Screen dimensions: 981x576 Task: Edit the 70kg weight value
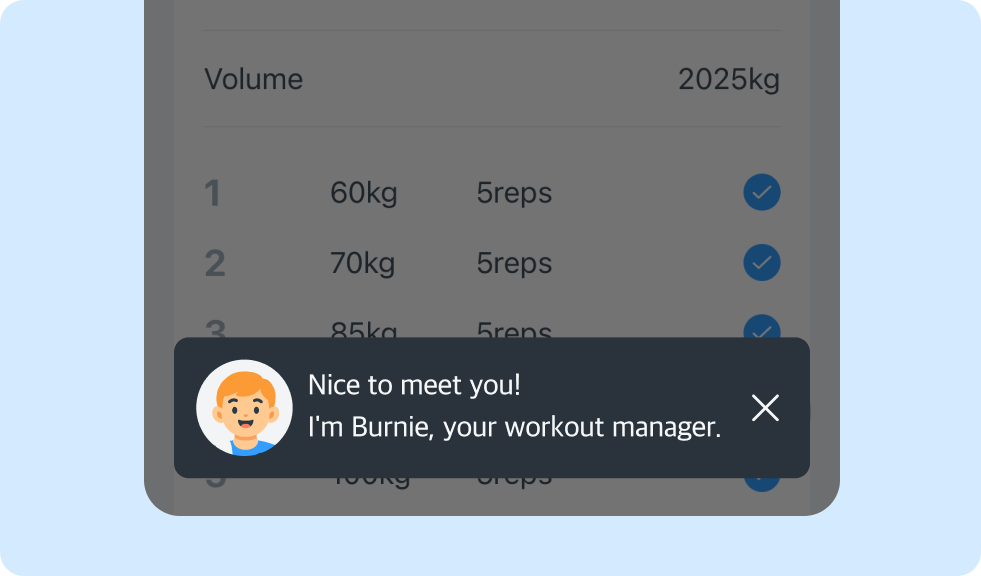[x=363, y=263]
